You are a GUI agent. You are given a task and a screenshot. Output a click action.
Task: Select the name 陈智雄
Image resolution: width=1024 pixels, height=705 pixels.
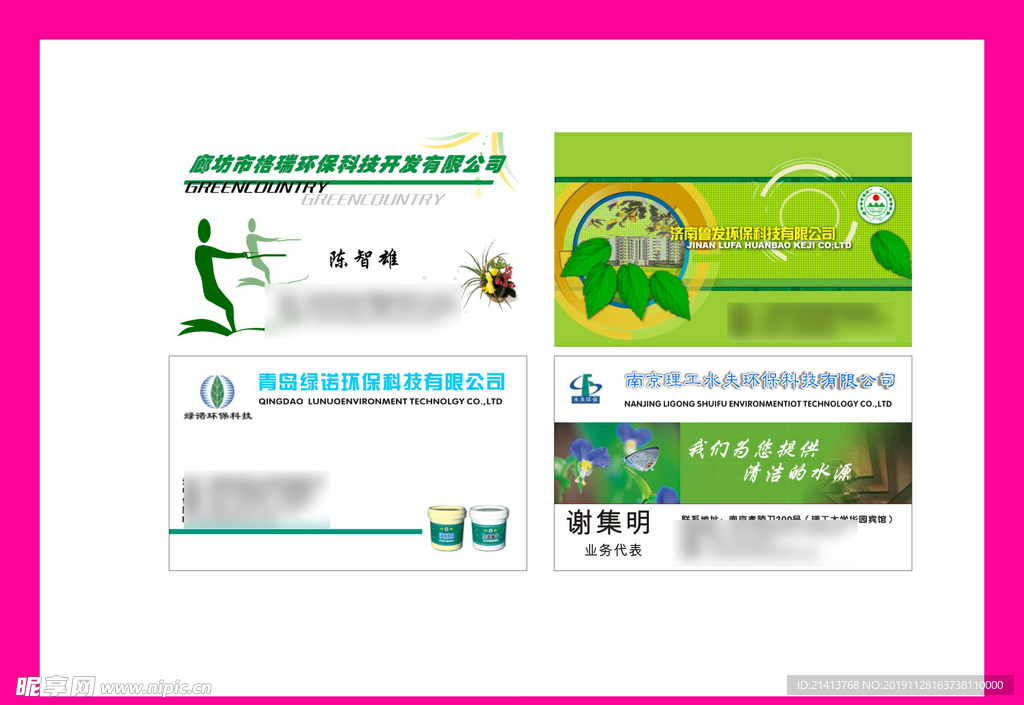click(364, 259)
